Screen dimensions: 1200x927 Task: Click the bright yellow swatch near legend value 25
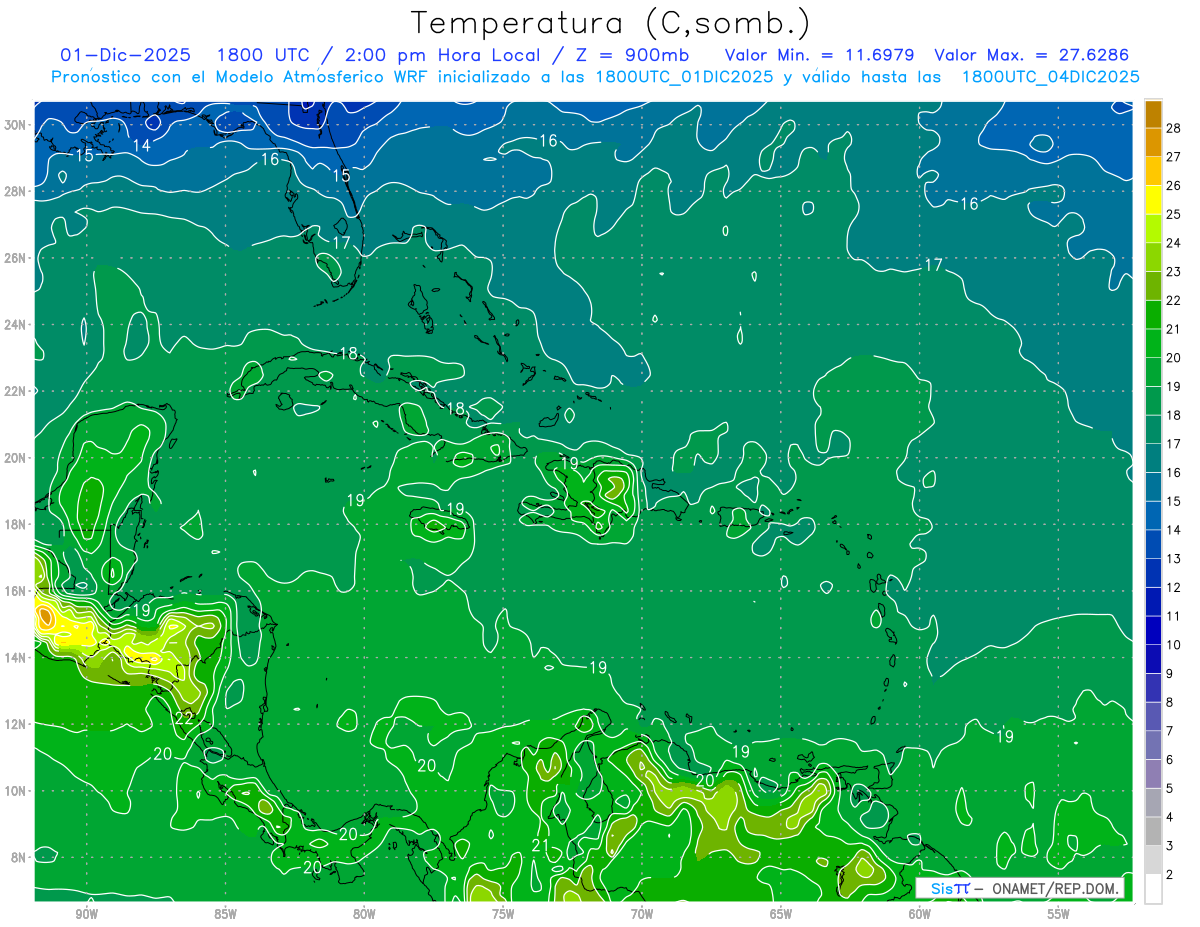[x=1153, y=199]
